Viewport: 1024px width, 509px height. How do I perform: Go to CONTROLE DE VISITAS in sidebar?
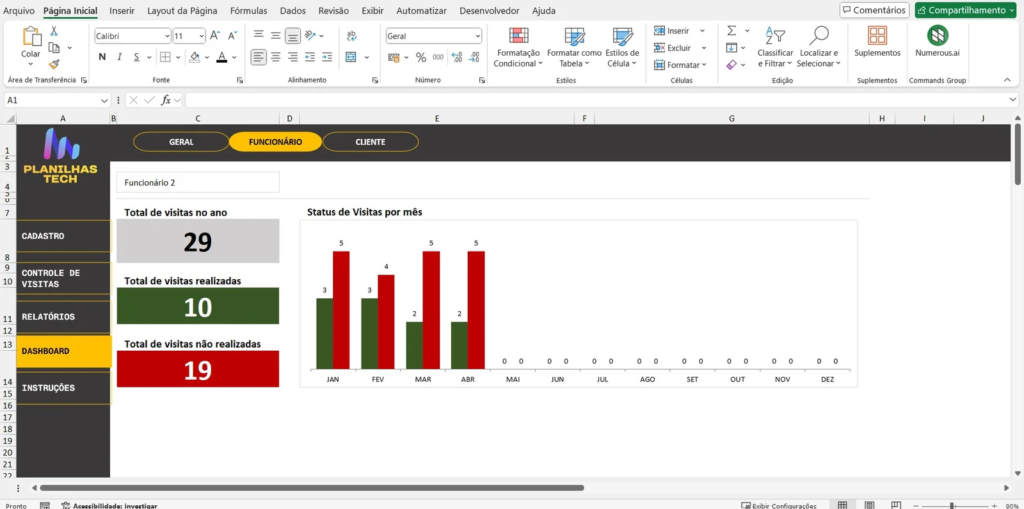pyautogui.click(x=62, y=278)
